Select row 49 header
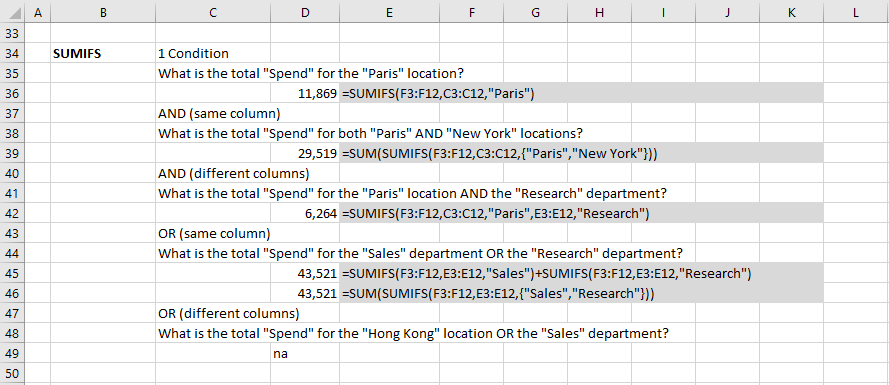Screen dimensions: 889x385 coord(12,353)
